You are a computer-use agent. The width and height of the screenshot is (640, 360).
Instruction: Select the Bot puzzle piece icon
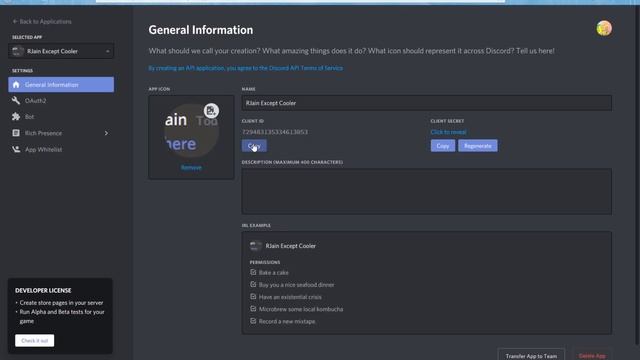pos(16,117)
